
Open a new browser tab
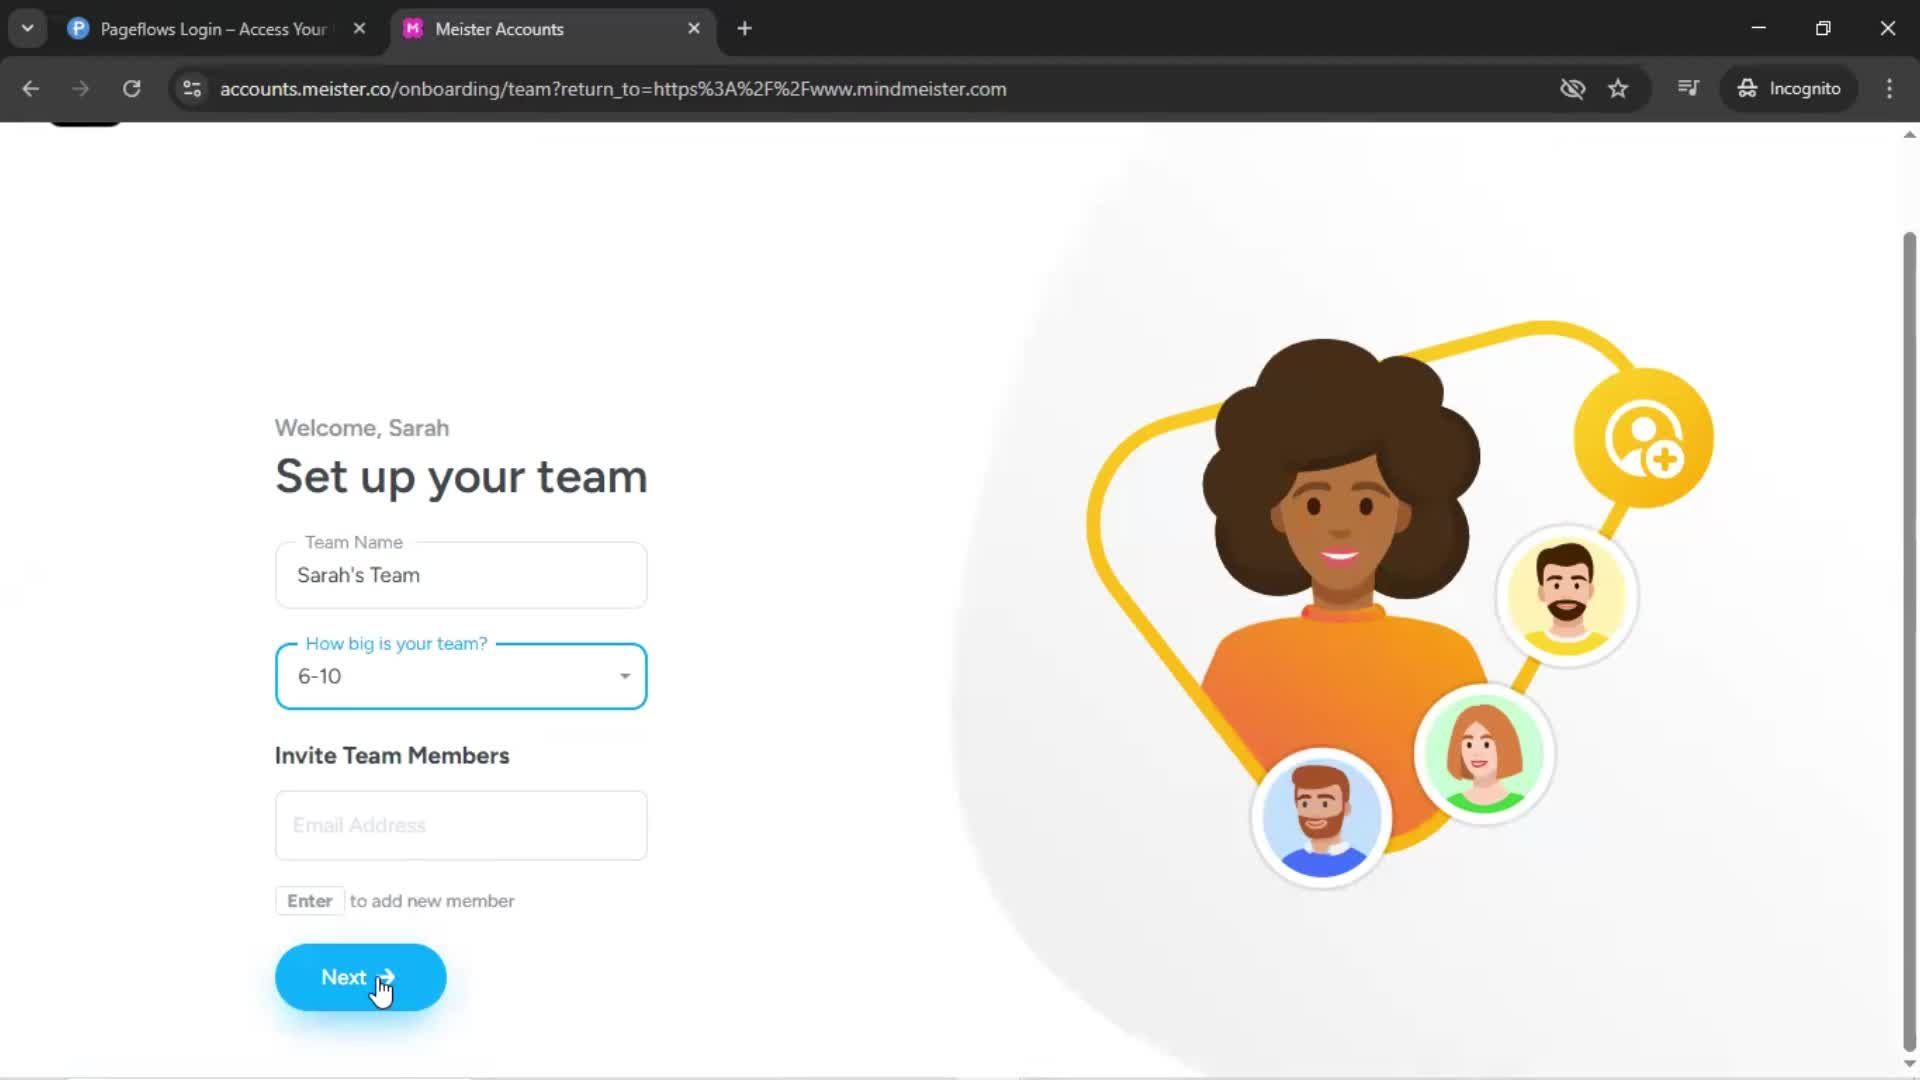(744, 28)
